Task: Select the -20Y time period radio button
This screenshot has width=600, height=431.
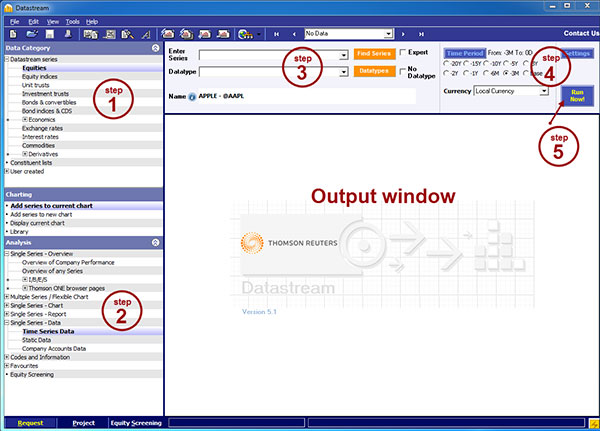Action: (x=447, y=65)
